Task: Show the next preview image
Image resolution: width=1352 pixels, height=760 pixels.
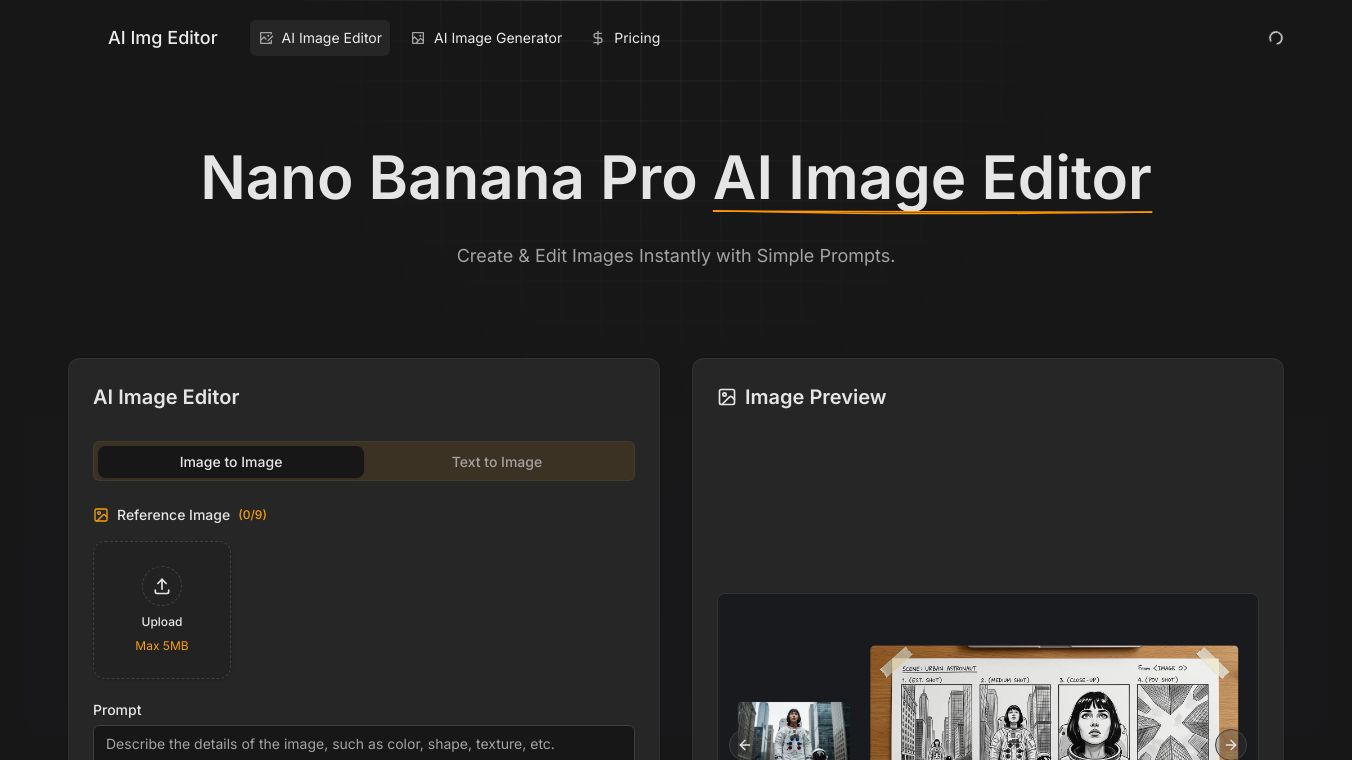Action: pos(1231,745)
